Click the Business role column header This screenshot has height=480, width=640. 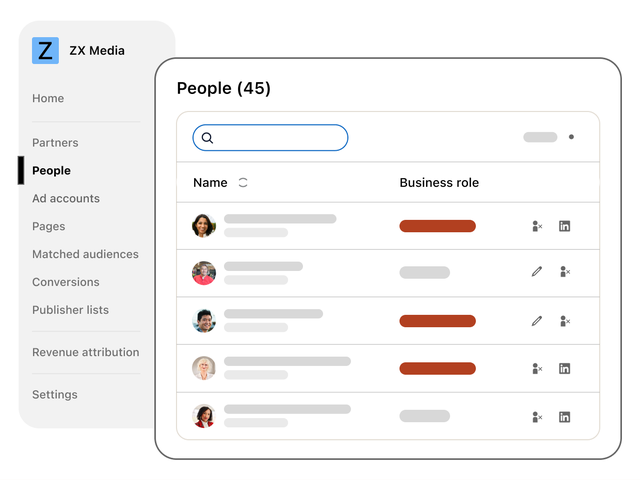[439, 182]
